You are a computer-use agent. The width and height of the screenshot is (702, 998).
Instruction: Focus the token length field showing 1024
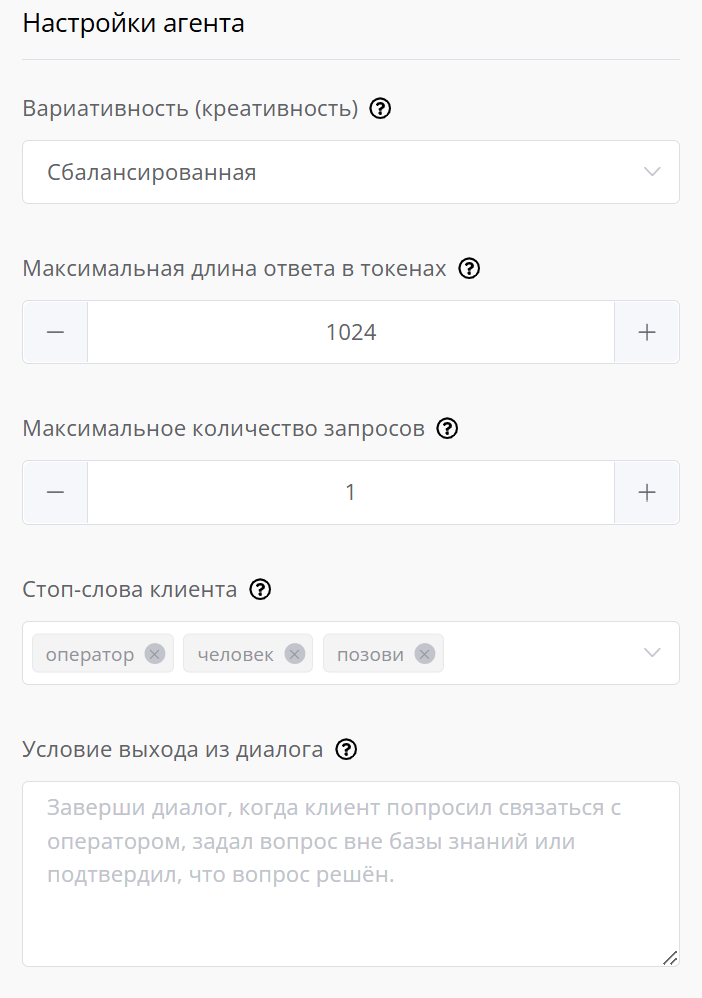coord(351,332)
